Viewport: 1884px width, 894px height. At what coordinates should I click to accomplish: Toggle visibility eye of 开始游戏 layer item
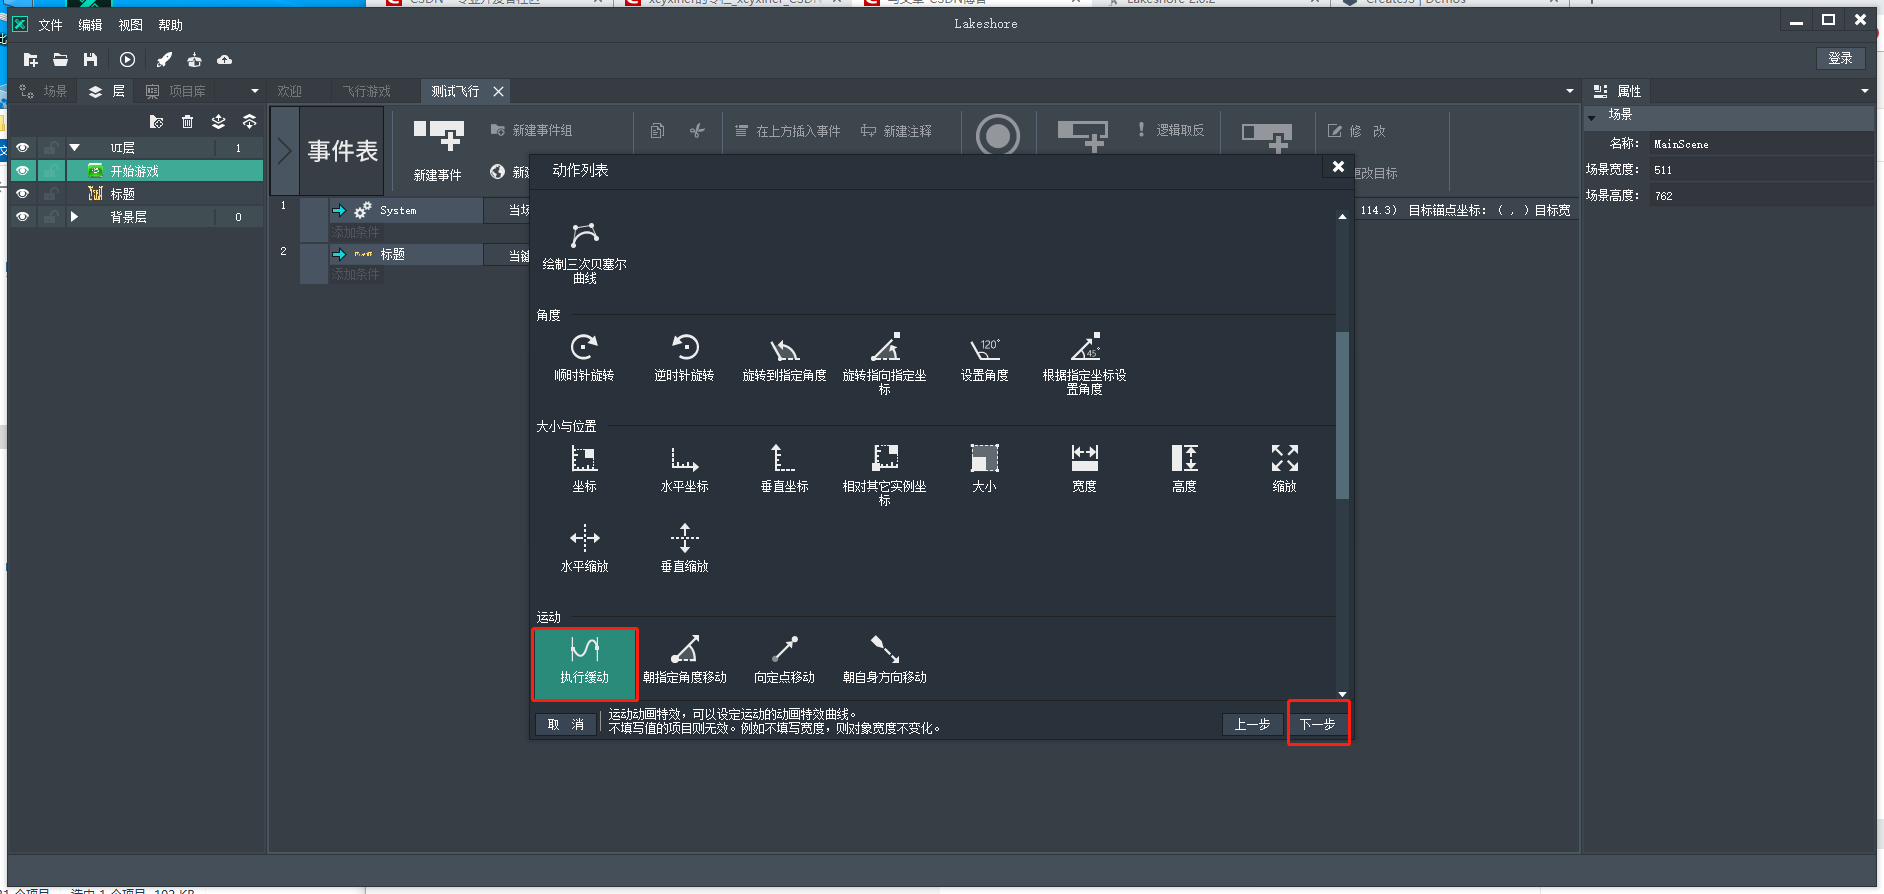(22, 171)
